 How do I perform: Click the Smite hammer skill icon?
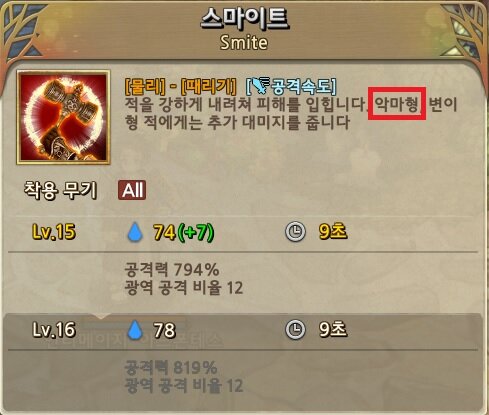[63, 117]
